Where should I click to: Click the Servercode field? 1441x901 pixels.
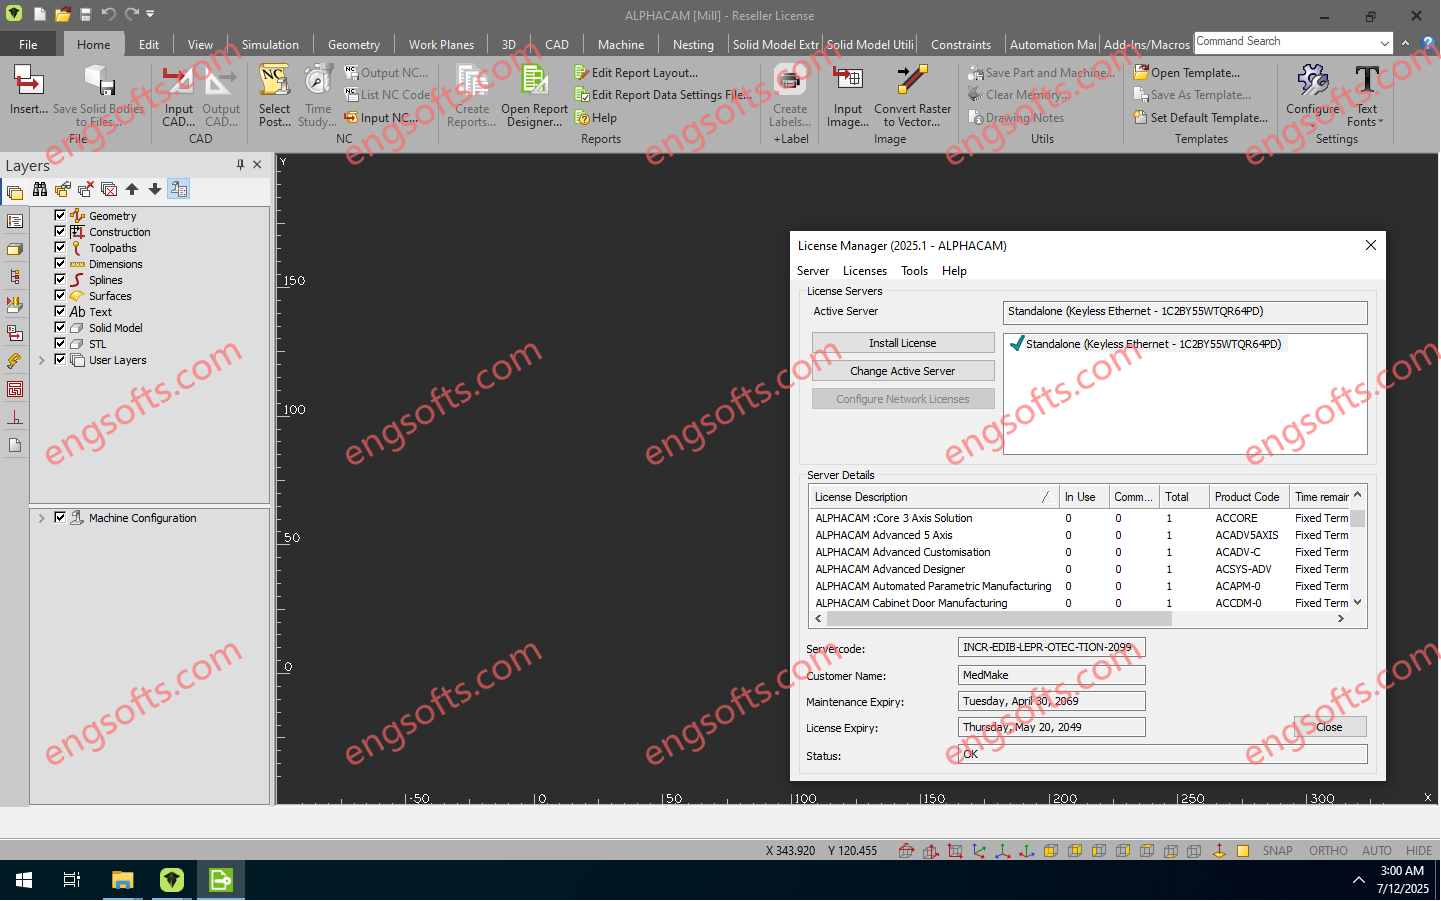[1051, 647]
